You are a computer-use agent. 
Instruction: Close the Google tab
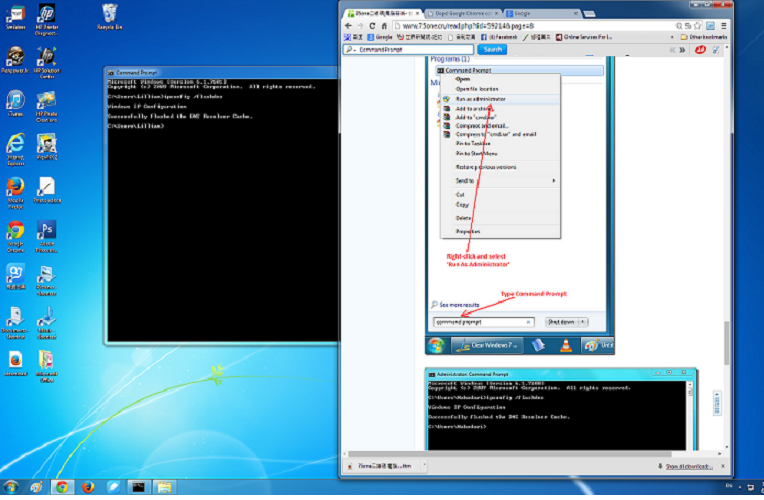pos(576,13)
